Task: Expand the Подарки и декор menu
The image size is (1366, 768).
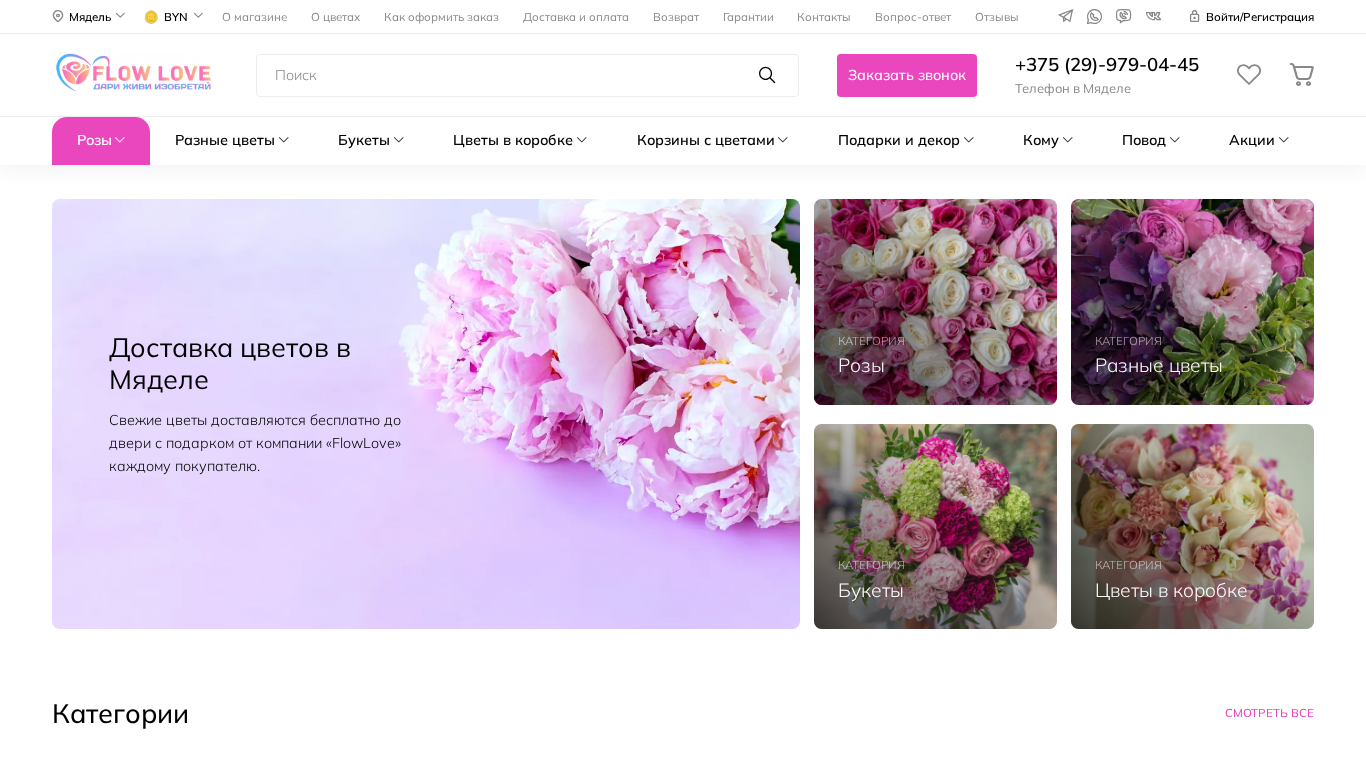Action: (x=906, y=140)
